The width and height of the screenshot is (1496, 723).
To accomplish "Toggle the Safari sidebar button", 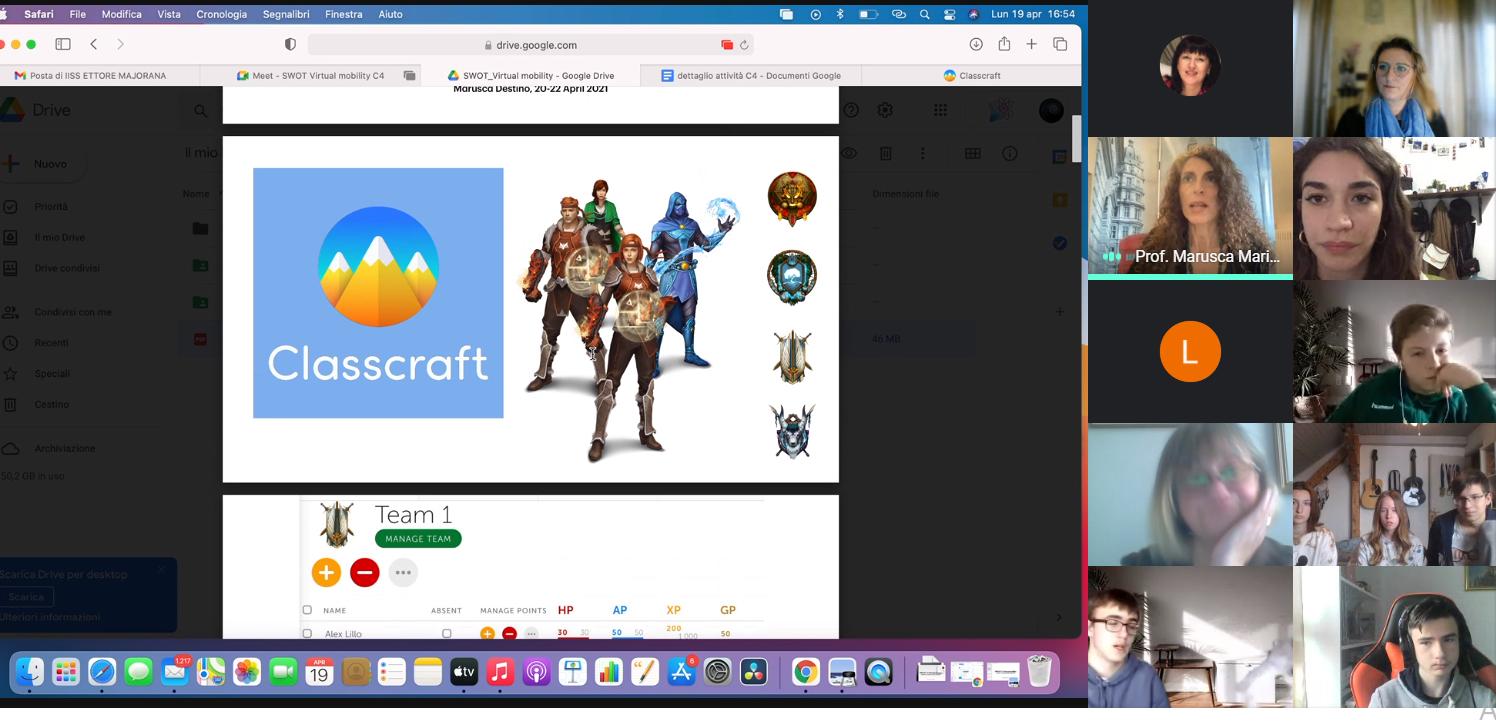I will [63, 44].
